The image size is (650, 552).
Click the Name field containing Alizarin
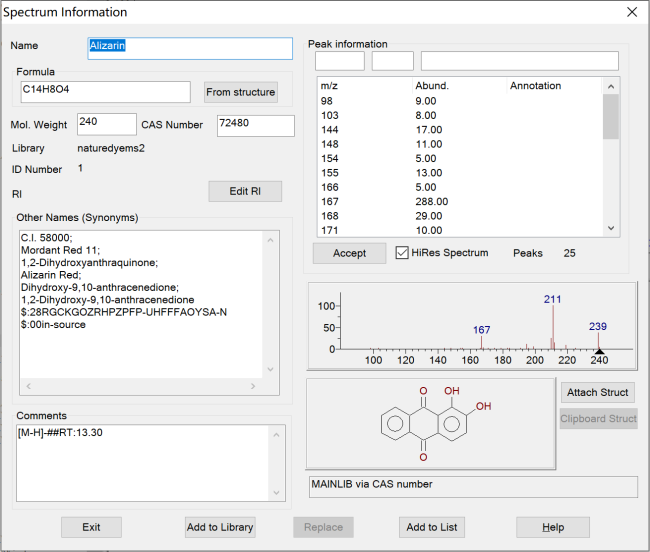click(190, 47)
